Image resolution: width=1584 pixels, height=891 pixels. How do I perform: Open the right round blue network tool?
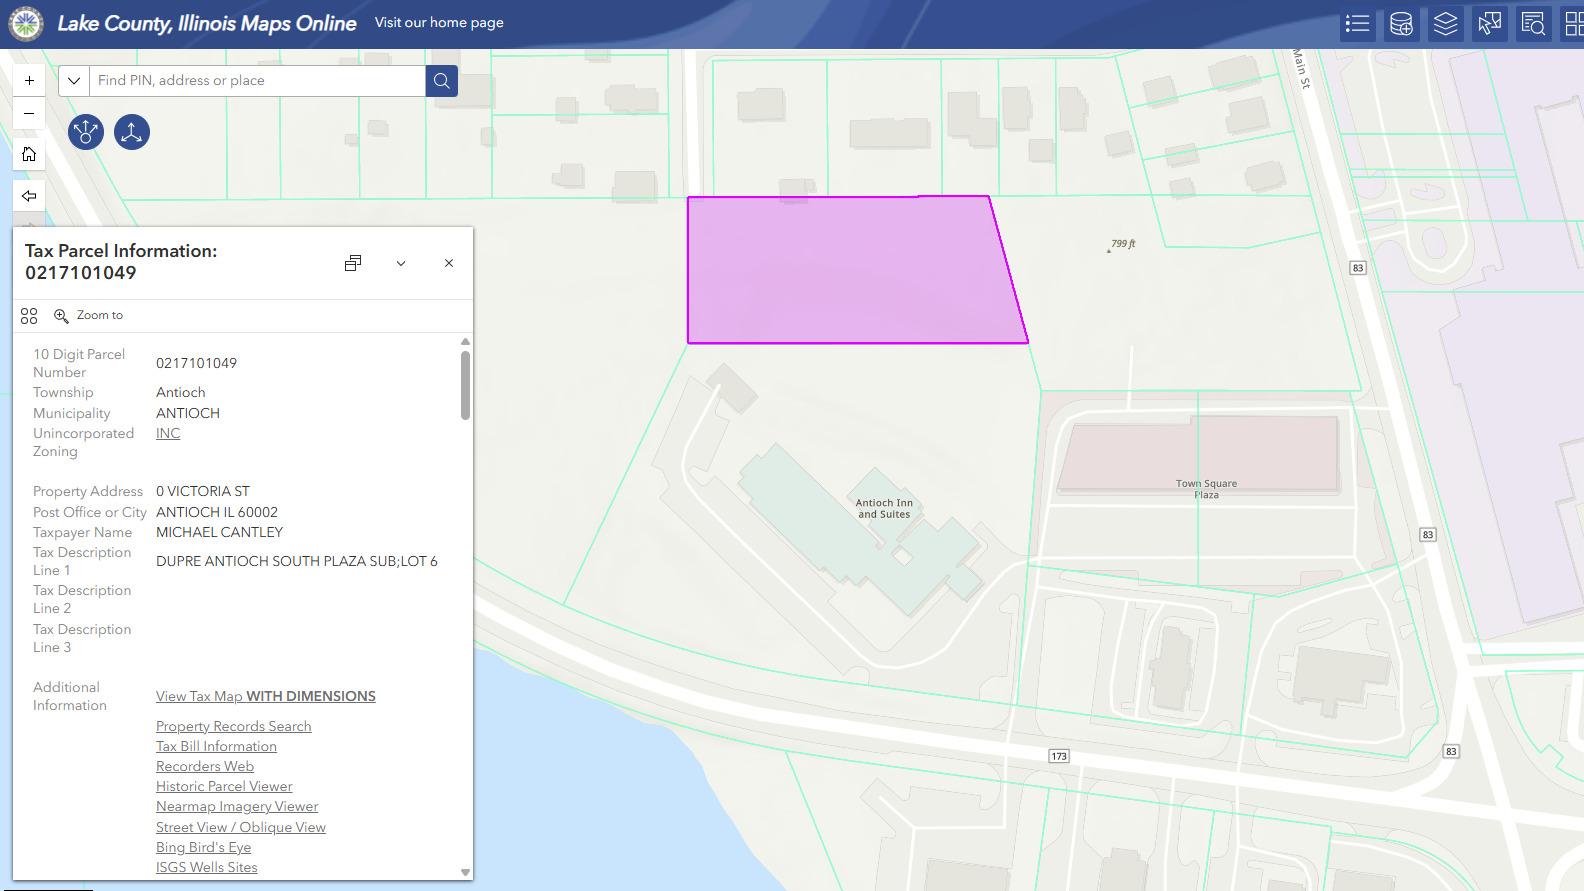click(132, 132)
